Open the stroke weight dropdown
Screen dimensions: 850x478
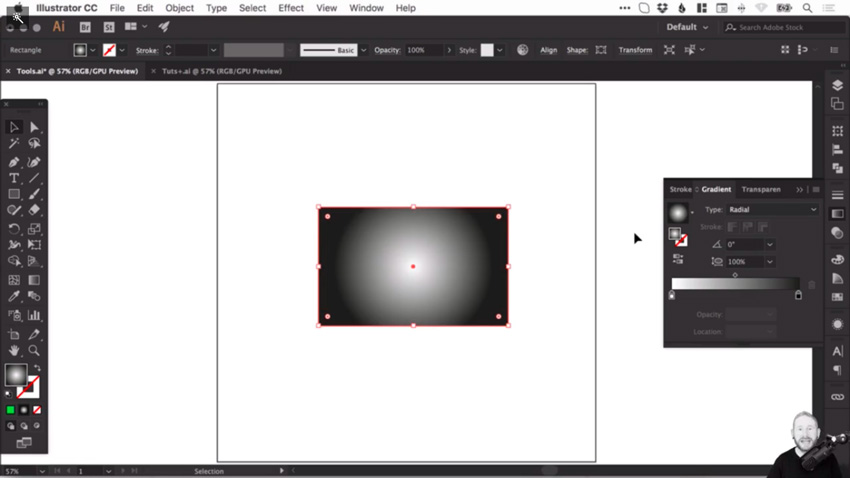[x=214, y=50]
